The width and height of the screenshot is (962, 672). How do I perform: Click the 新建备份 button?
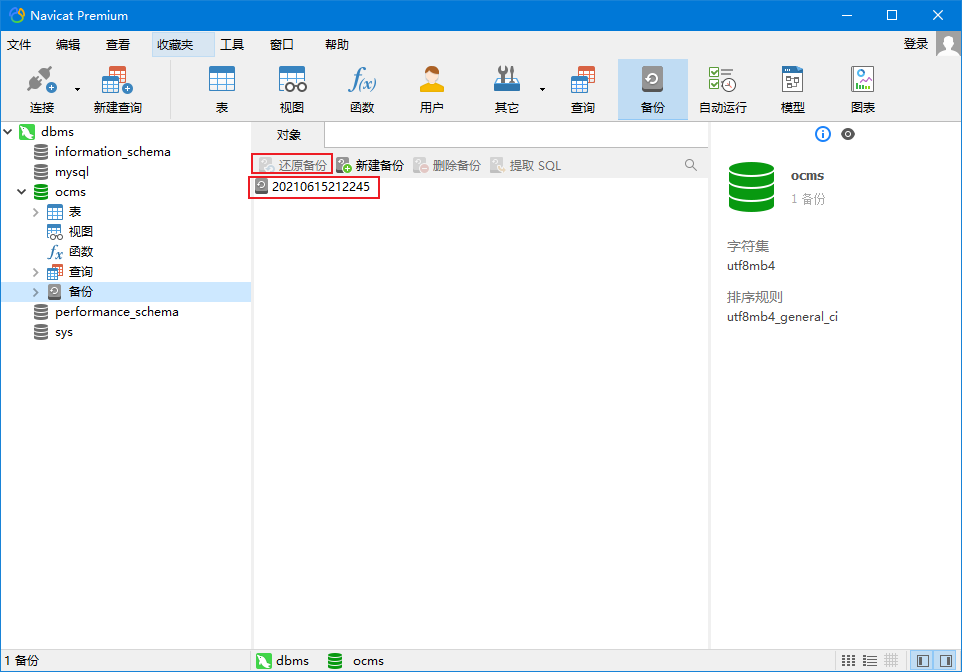coord(370,165)
